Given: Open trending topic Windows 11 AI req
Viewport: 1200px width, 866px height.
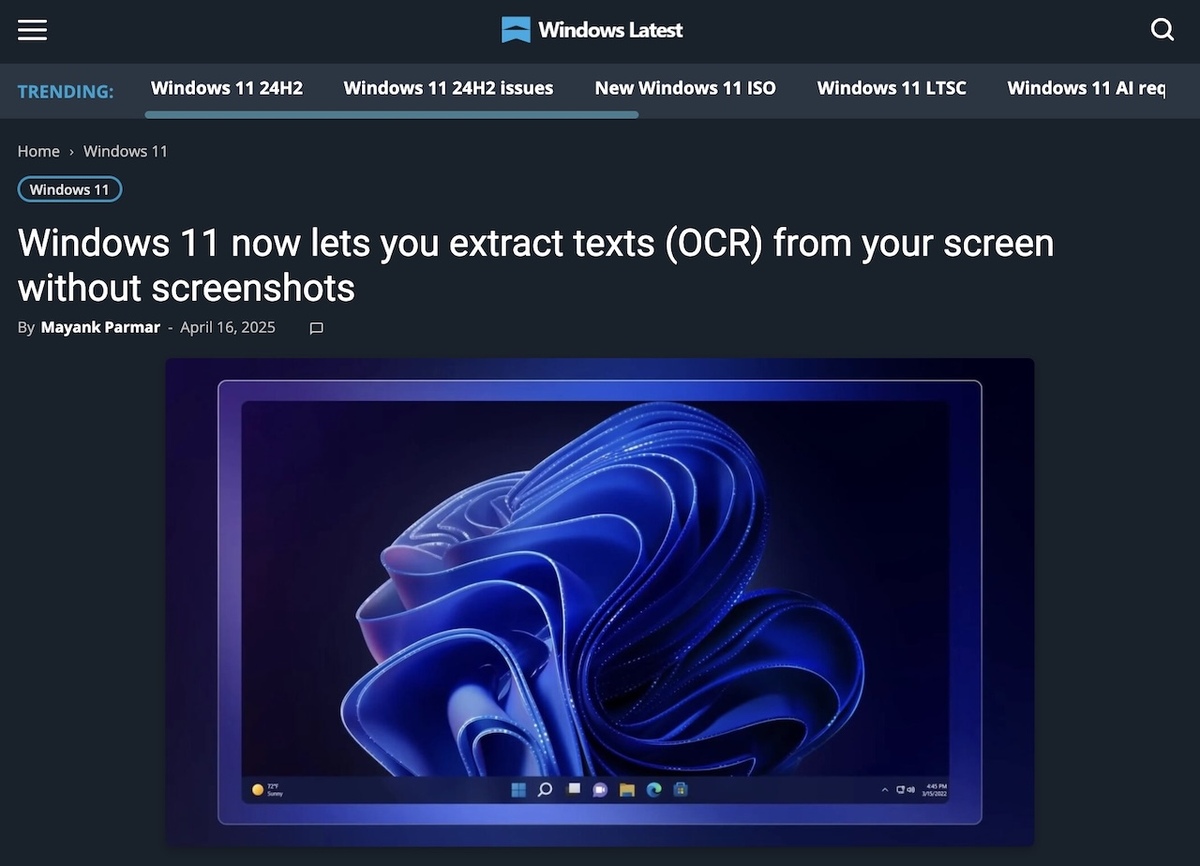Looking at the screenshot, I should click(x=1086, y=88).
